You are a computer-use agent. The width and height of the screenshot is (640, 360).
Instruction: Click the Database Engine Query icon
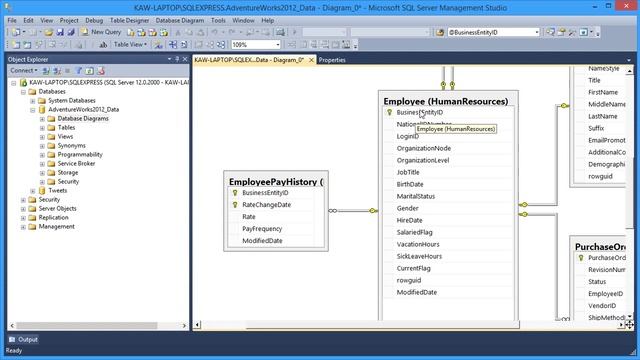[131, 32]
